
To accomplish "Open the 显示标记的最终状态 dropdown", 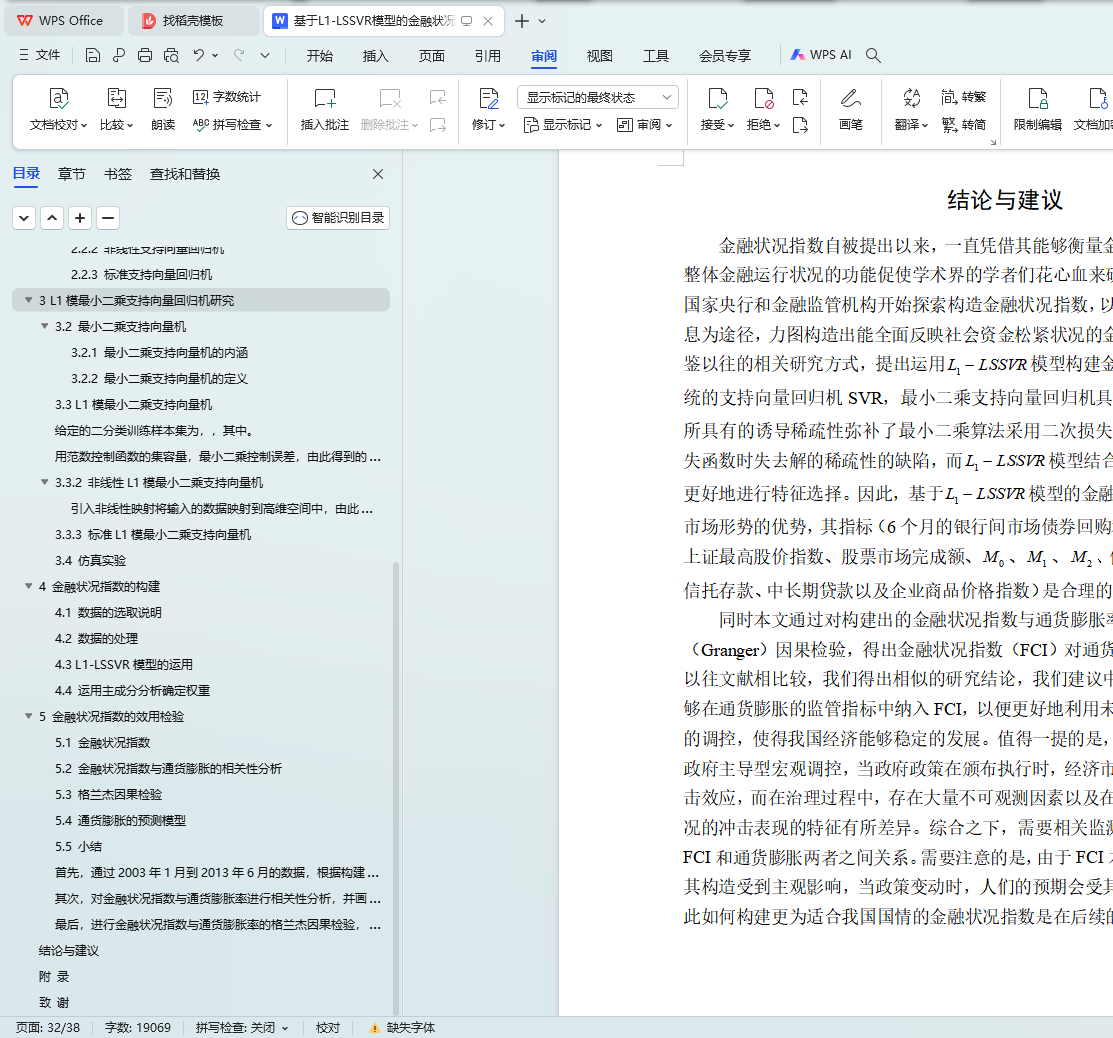I will (597, 97).
